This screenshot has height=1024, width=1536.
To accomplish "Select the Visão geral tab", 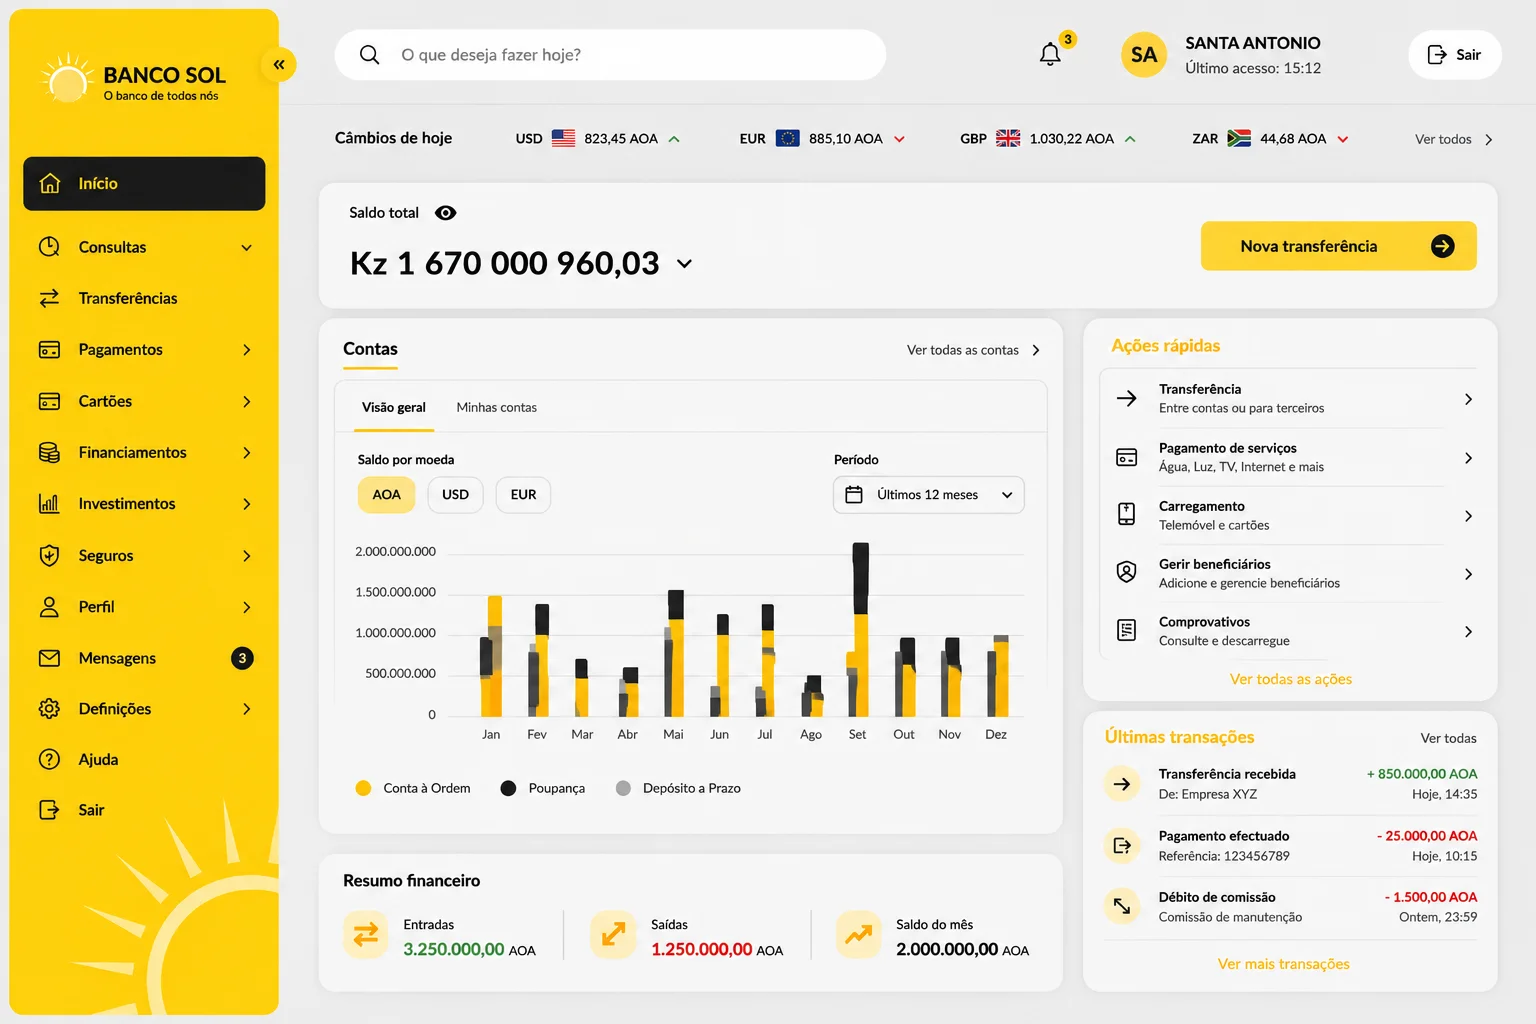I will click(x=394, y=407).
